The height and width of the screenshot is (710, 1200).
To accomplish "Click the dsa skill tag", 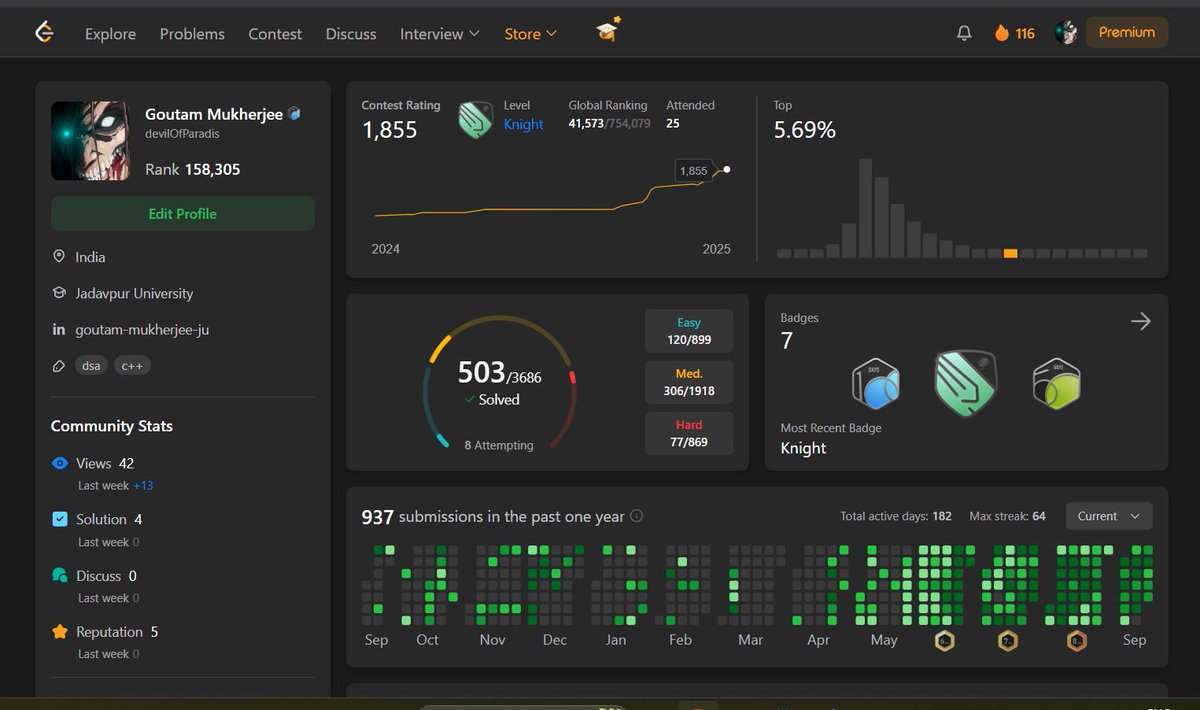I will [x=91, y=366].
